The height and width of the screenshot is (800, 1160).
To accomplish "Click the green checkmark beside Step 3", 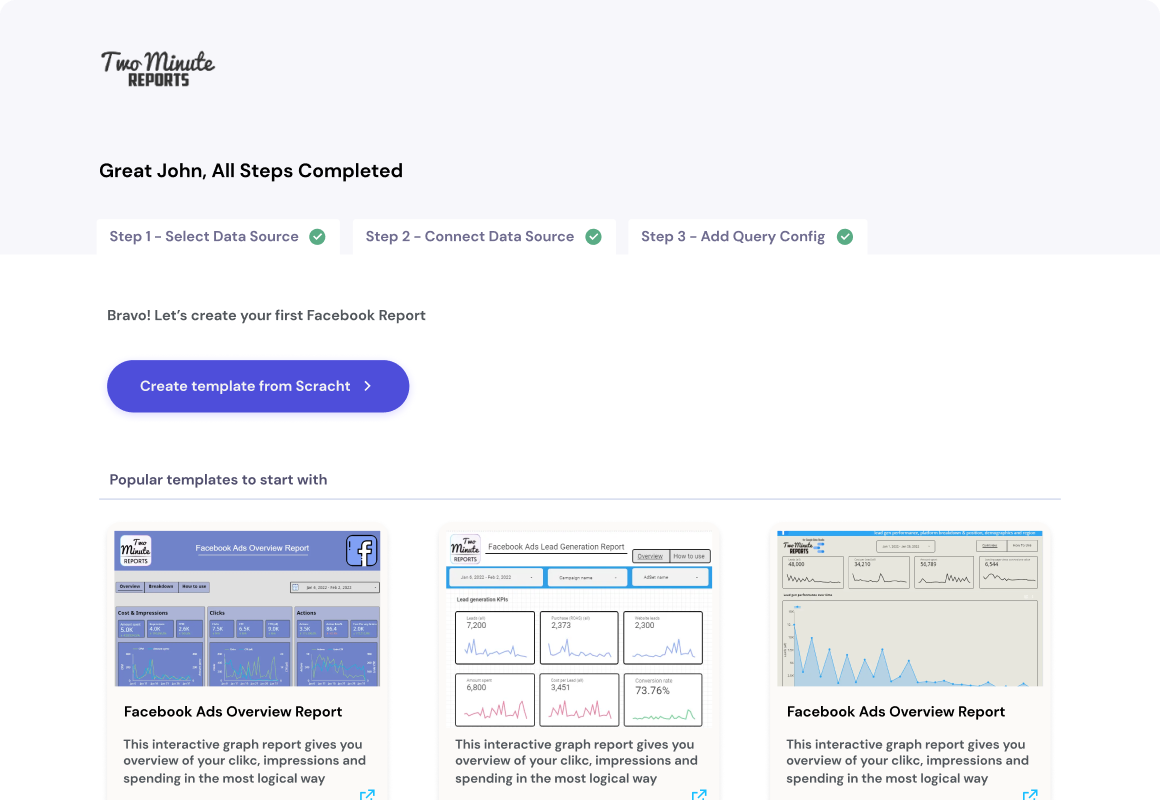I will tap(845, 237).
